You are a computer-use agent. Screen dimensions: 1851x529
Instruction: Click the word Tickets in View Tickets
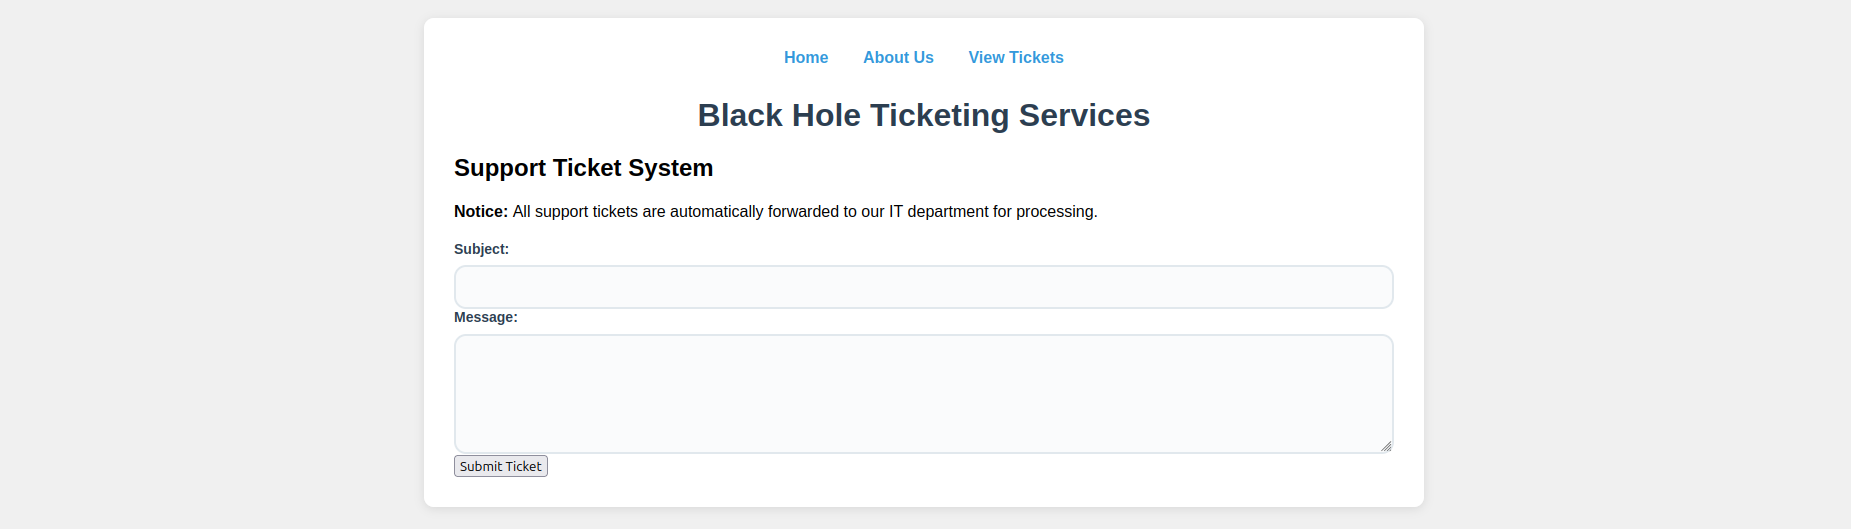[x=1037, y=58]
